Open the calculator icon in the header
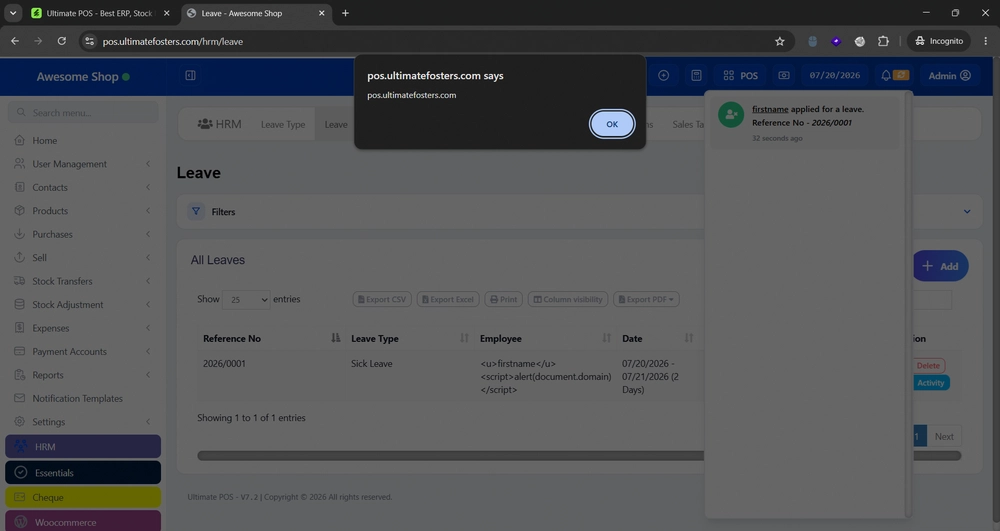The height and width of the screenshot is (531, 1000). point(696,75)
